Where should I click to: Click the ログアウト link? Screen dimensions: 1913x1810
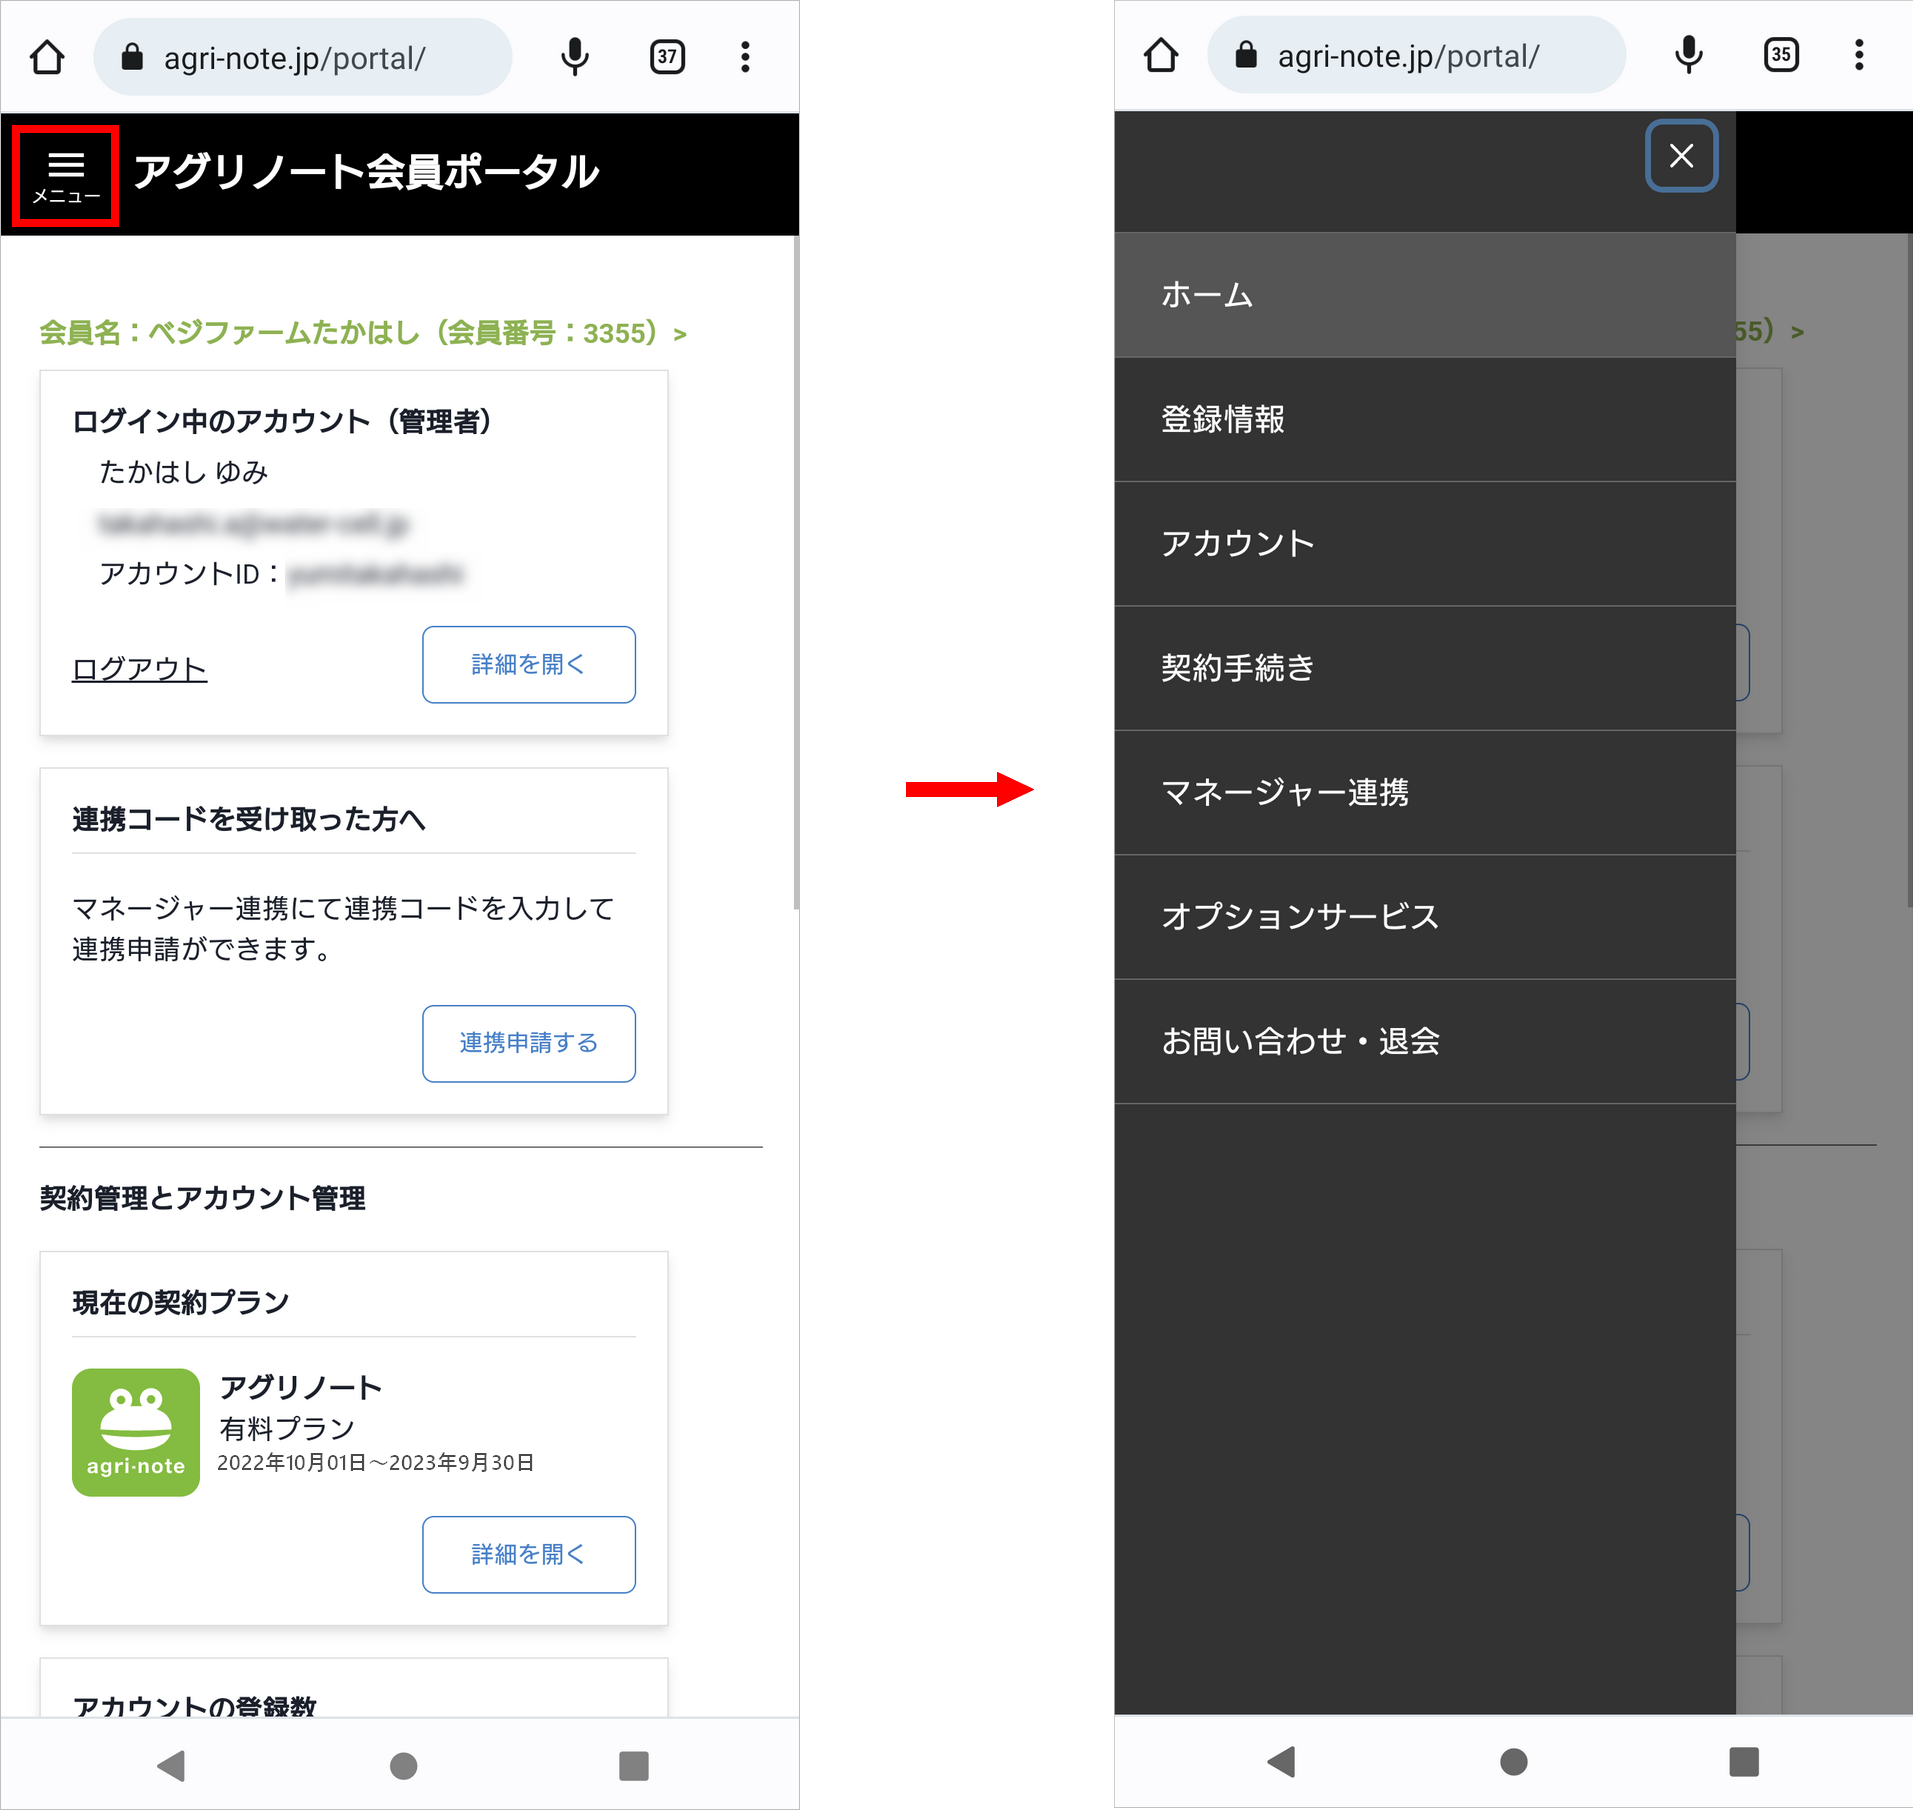click(x=139, y=668)
